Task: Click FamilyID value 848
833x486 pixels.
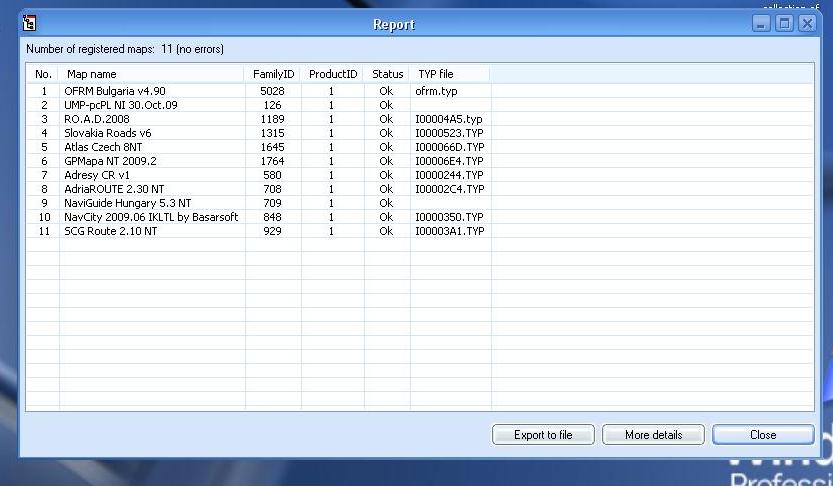Action: (x=272, y=217)
